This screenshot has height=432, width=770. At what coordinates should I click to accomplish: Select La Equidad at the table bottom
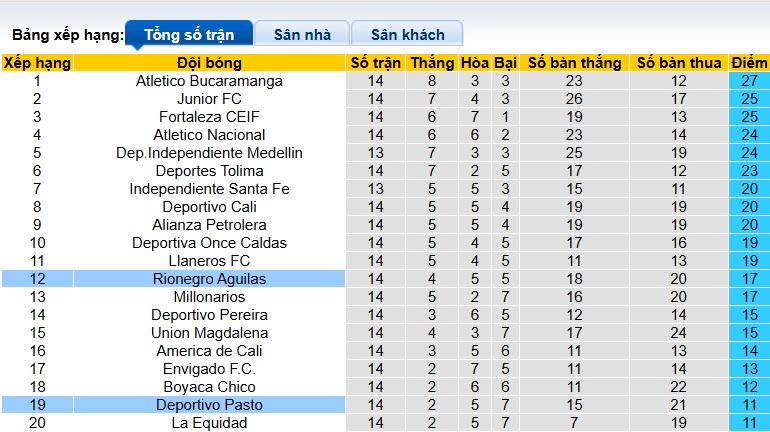[209, 423]
